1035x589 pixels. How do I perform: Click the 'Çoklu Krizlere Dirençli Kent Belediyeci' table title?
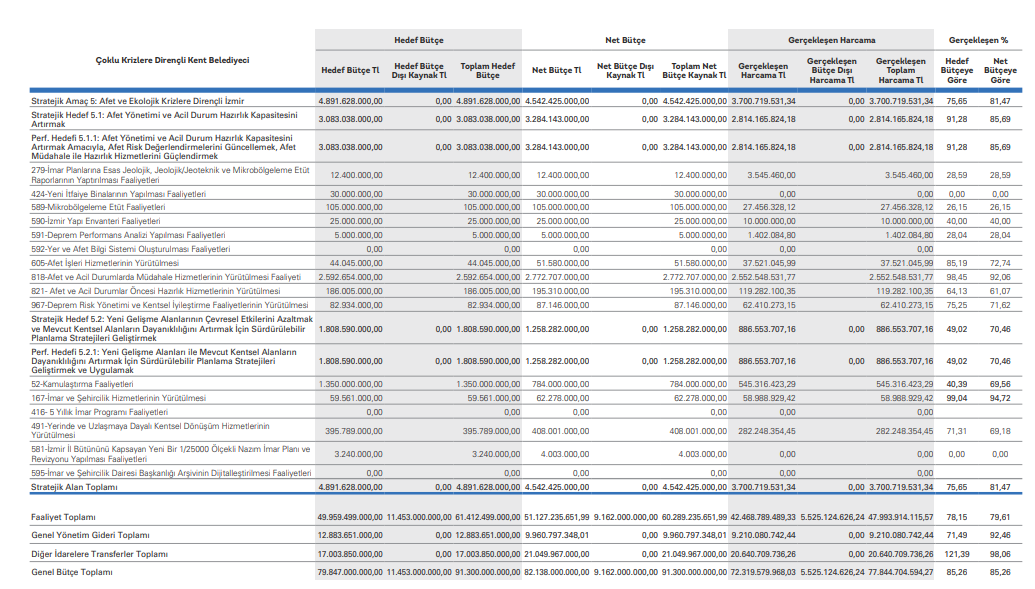[172, 60]
